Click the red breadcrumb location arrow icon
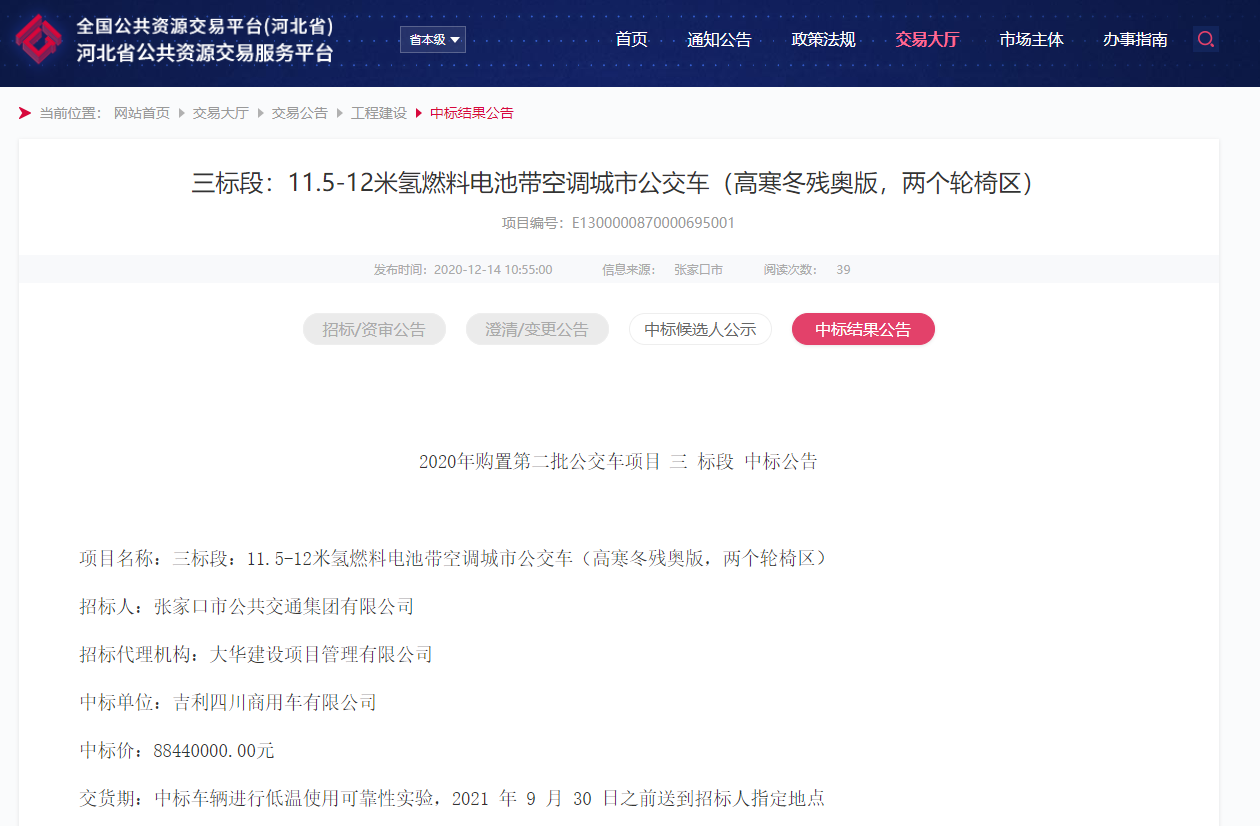This screenshot has height=826, width=1260. click(25, 113)
